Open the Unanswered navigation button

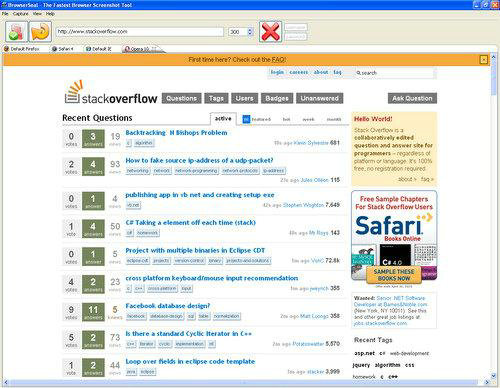click(319, 98)
